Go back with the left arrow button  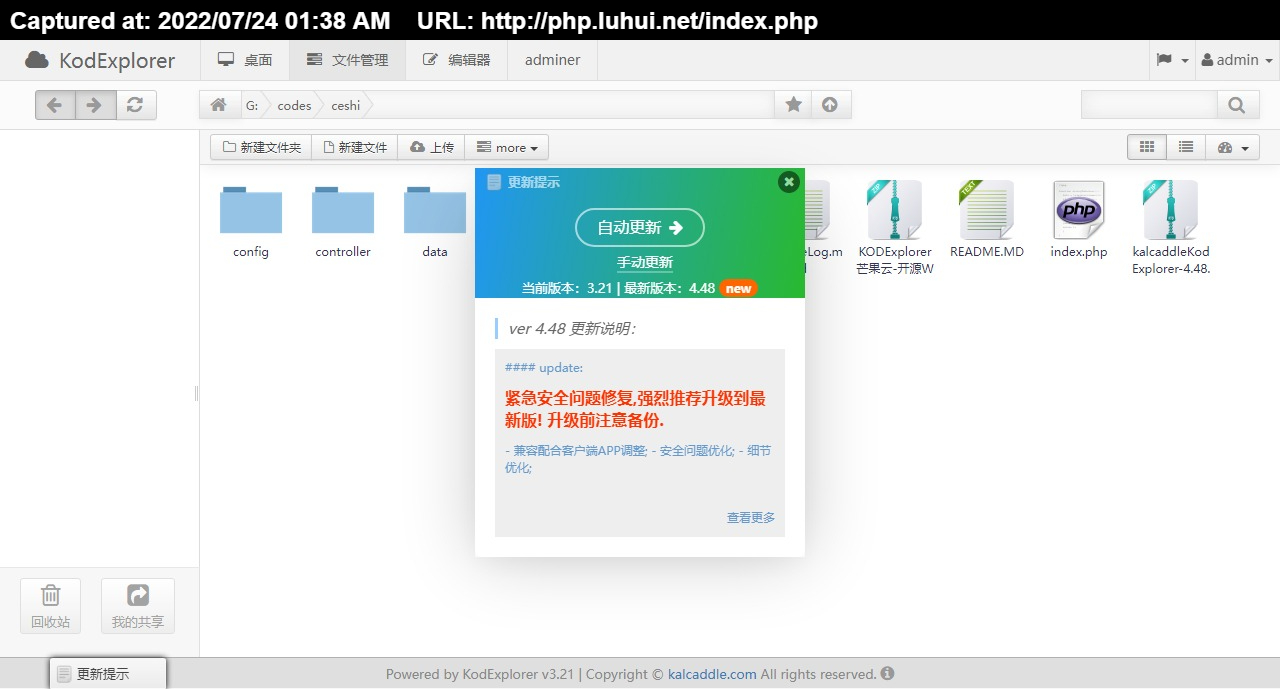coord(55,105)
